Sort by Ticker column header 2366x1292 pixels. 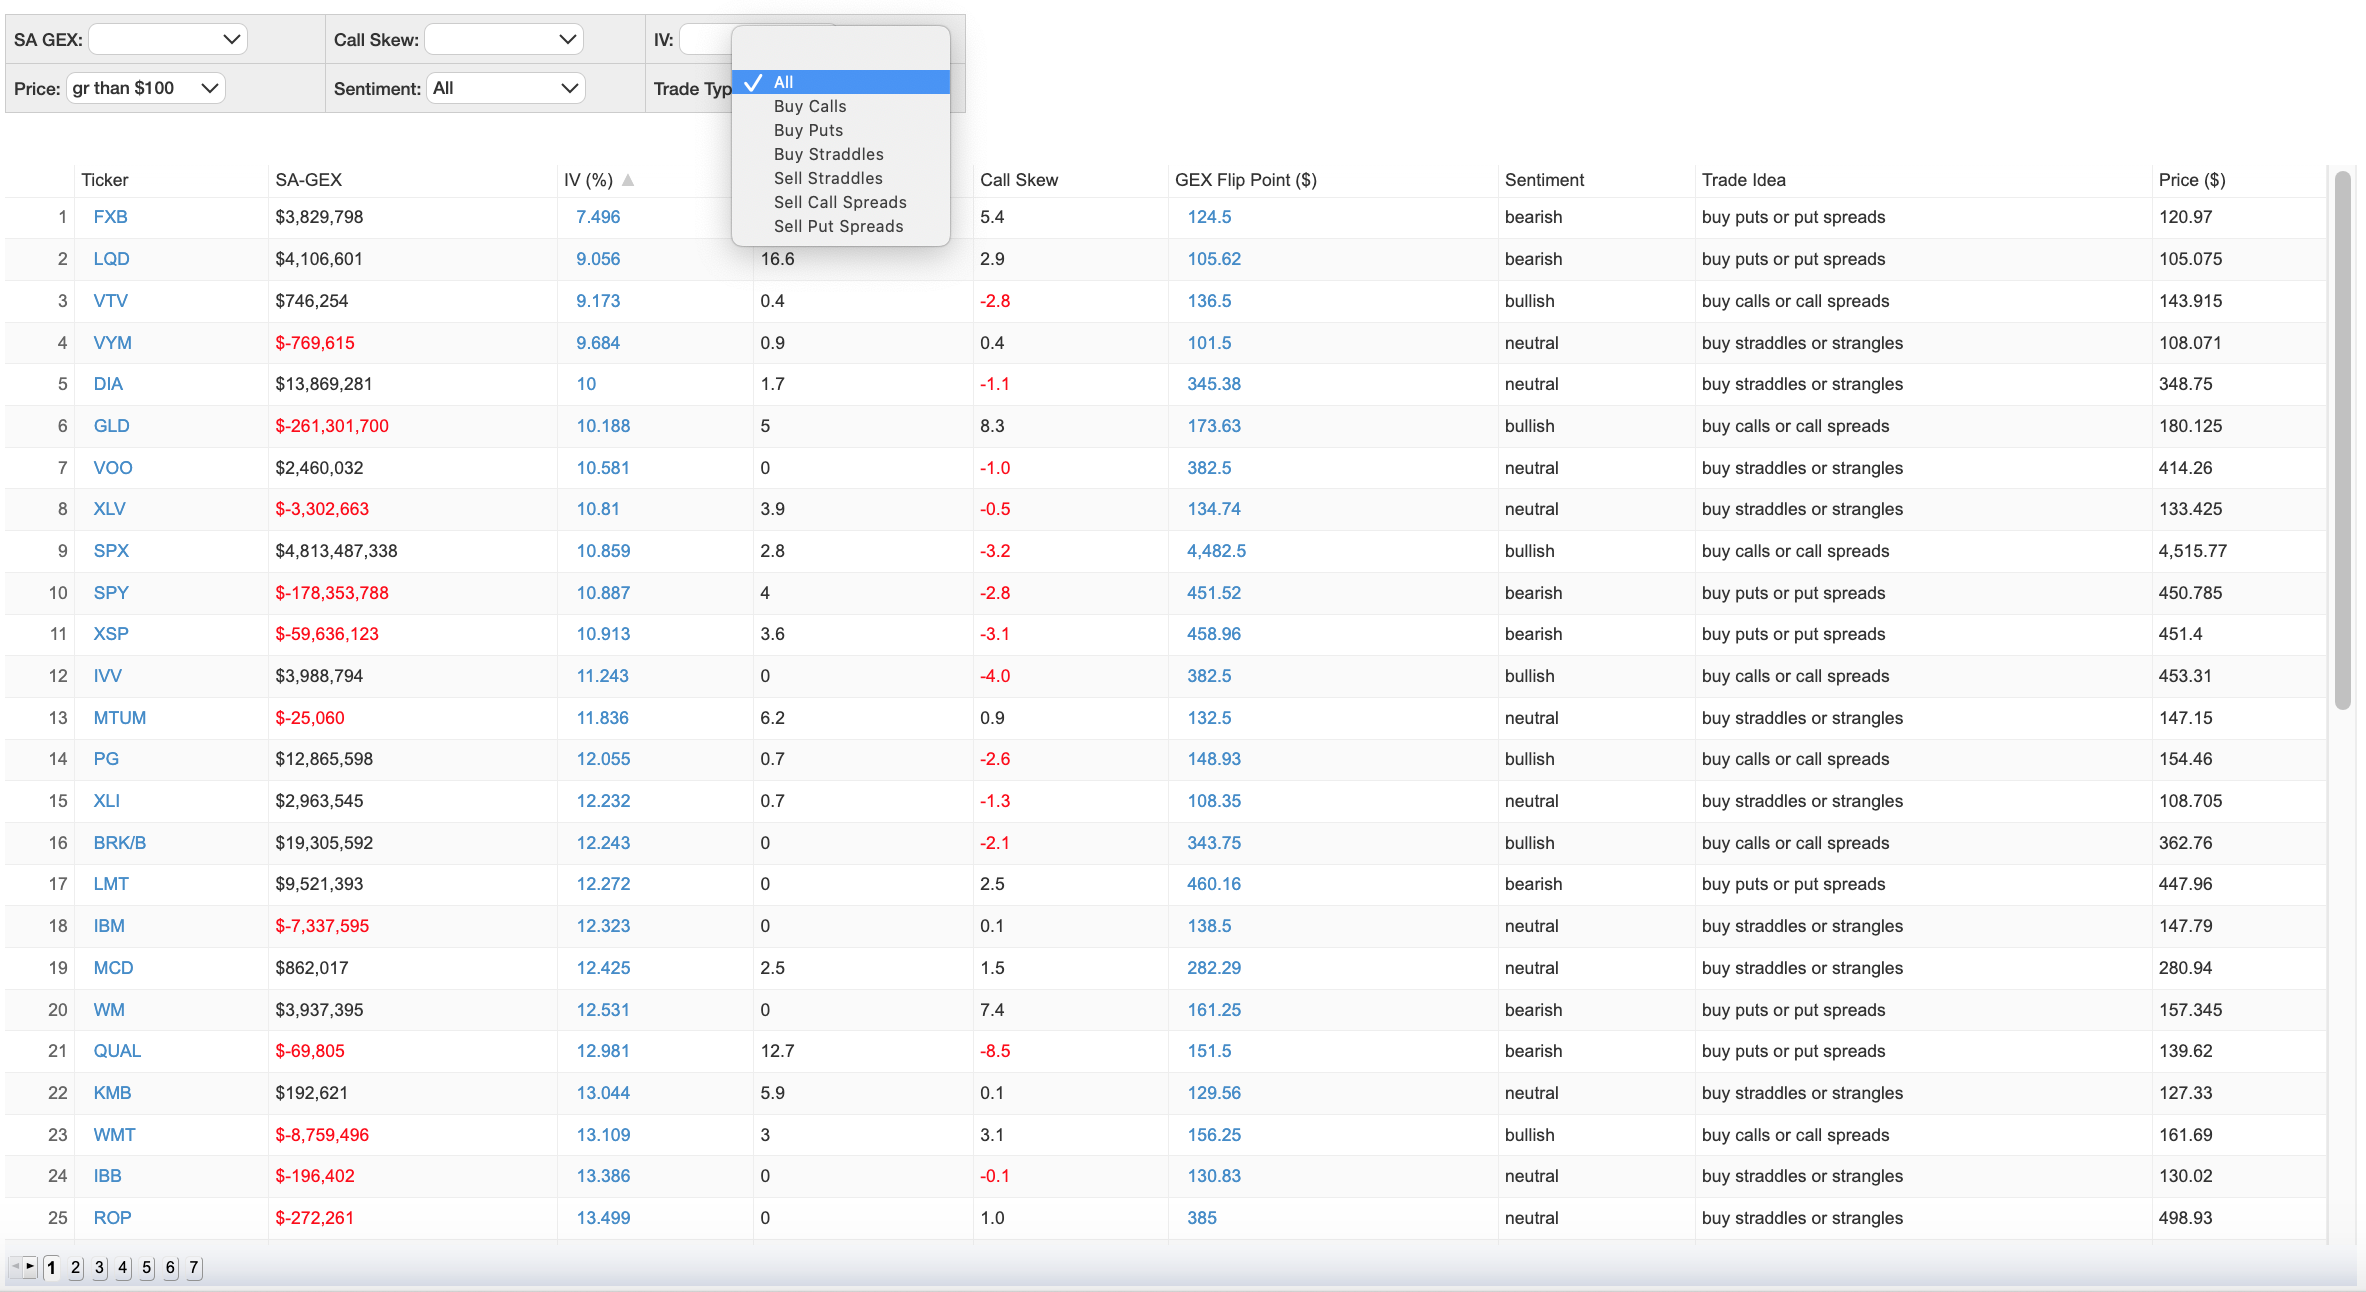point(105,180)
